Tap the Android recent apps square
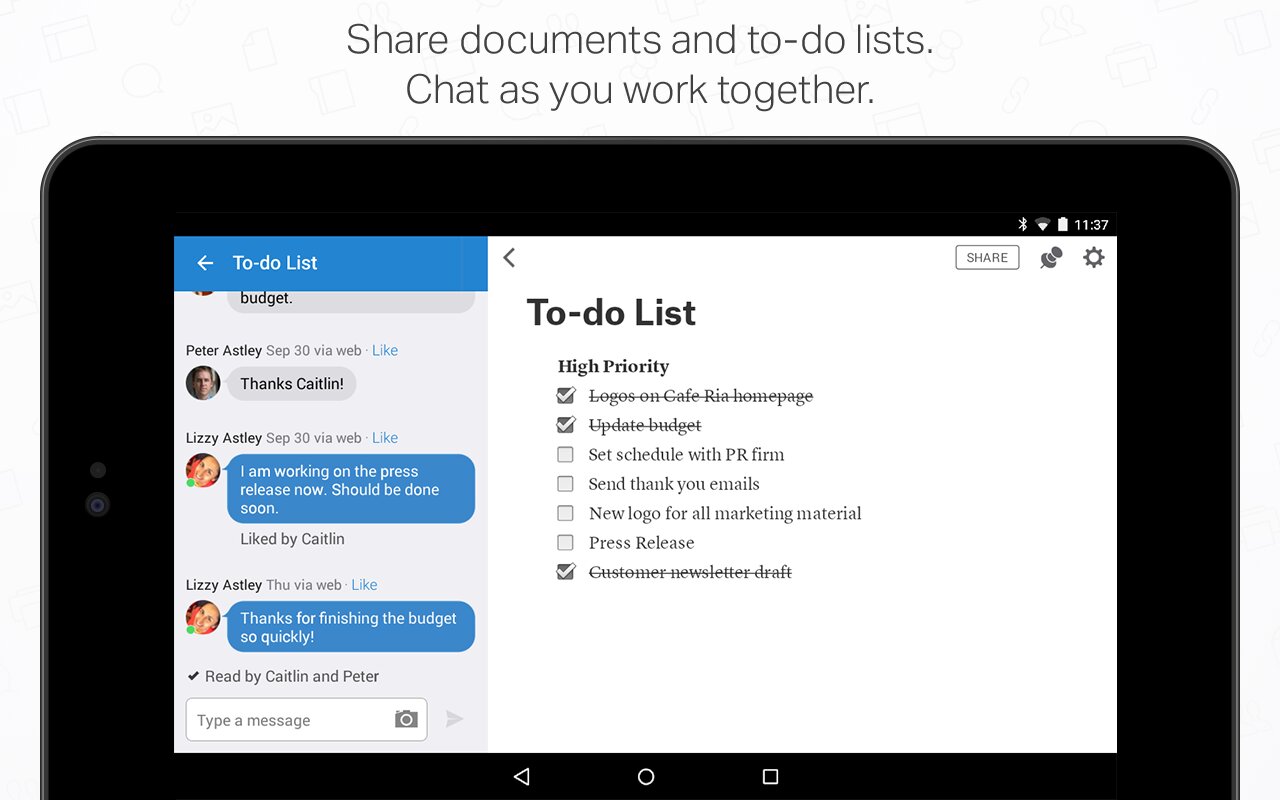Viewport: 1280px width, 800px height. click(x=770, y=776)
